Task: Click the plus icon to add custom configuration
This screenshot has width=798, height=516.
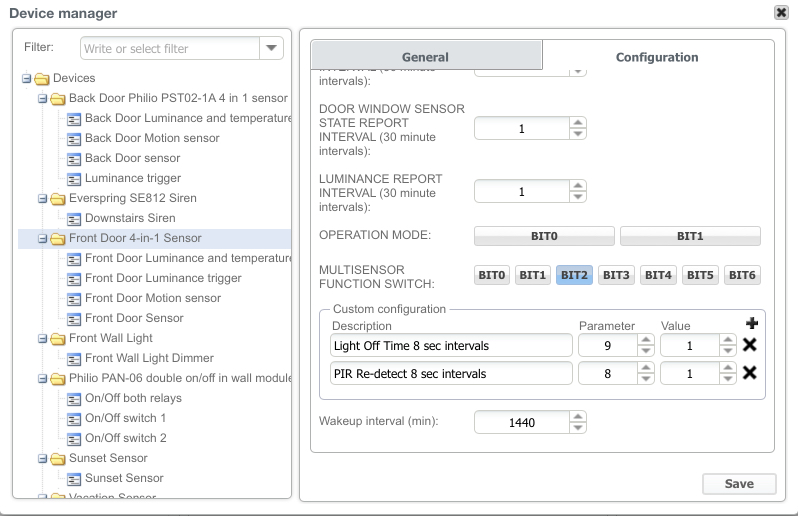Action: 751,324
